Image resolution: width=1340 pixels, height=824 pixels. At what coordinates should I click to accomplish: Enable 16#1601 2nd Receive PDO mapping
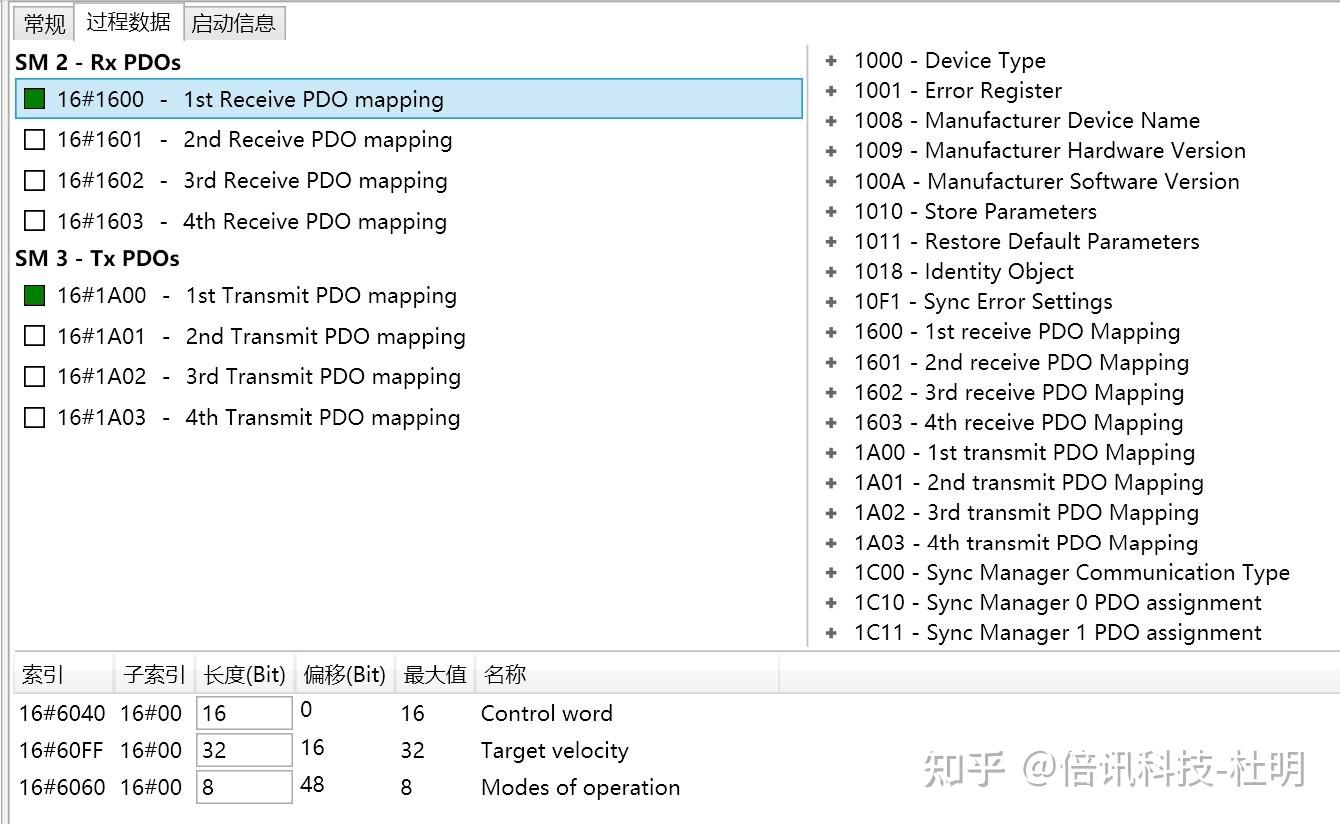pyautogui.click(x=33, y=139)
